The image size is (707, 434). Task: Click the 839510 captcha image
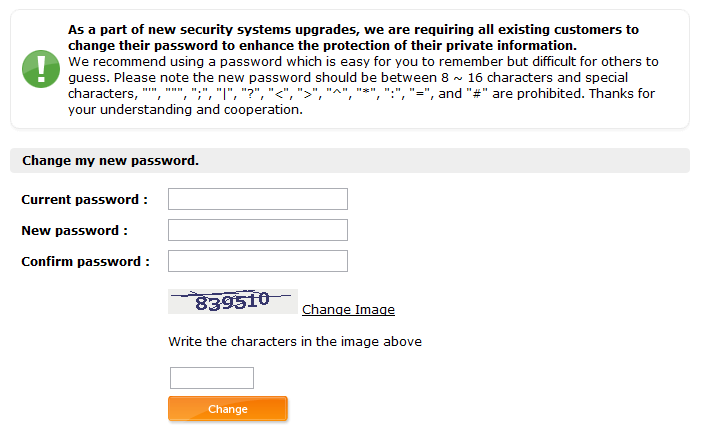[233, 302]
